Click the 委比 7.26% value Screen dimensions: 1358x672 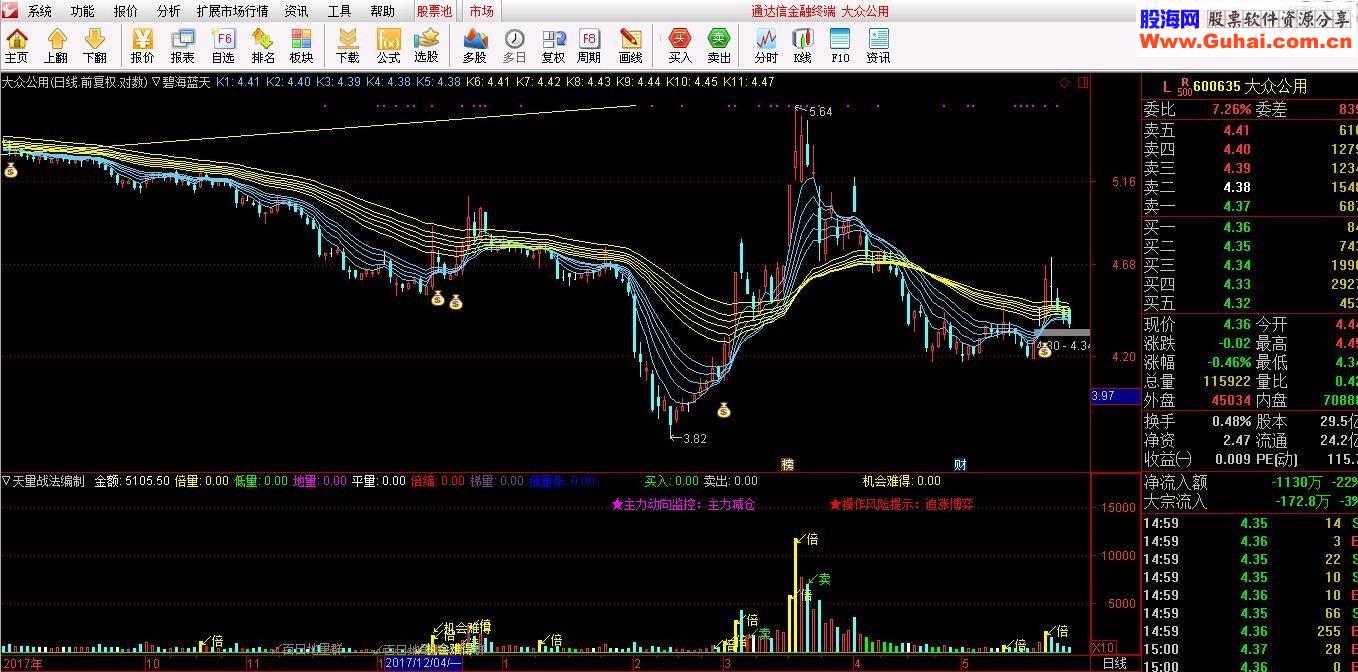1230,109
